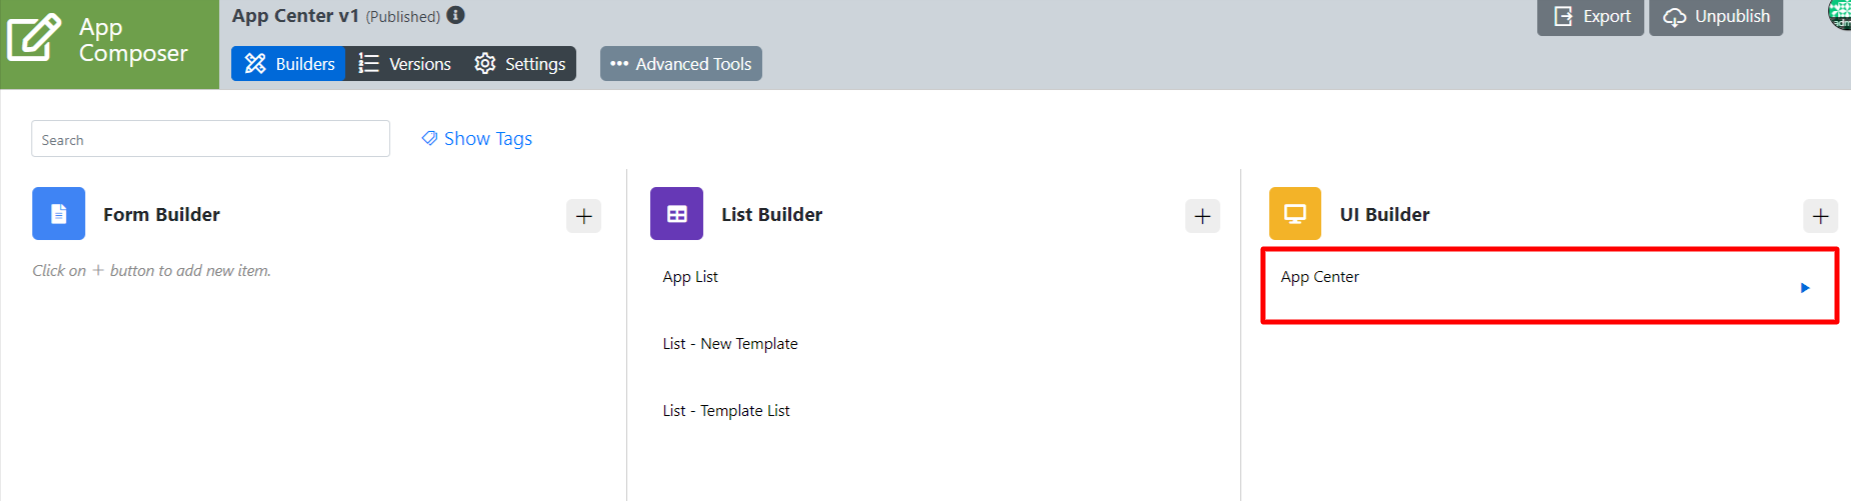Unpublish the App Center app
1851x501 pixels.
[x=1716, y=17]
